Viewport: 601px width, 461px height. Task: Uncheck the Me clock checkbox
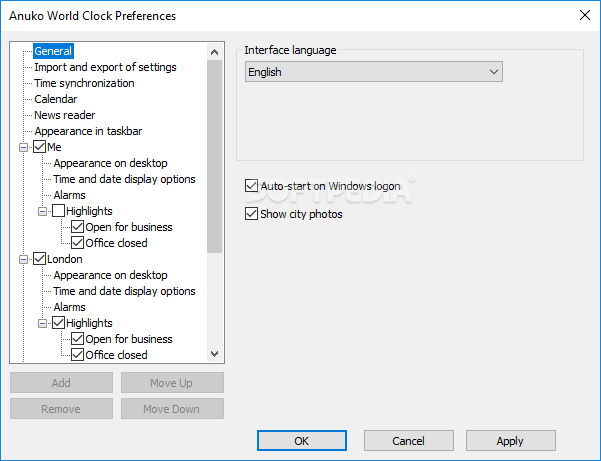39,147
